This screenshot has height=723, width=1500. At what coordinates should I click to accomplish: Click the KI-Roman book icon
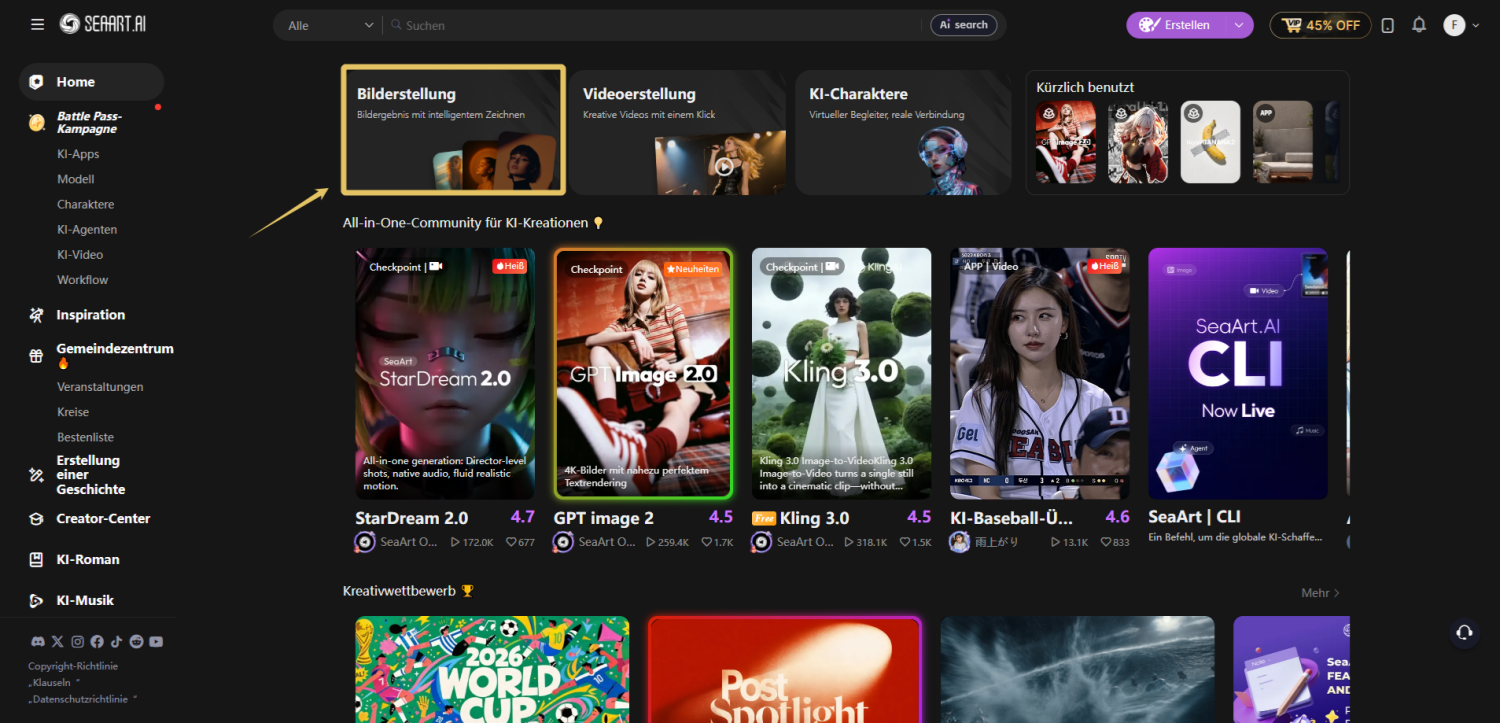click(36, 560)
